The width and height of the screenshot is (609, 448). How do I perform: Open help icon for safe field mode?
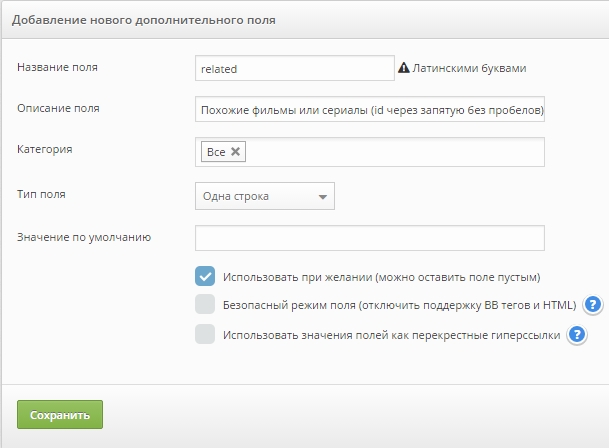[x=592, y=305]
